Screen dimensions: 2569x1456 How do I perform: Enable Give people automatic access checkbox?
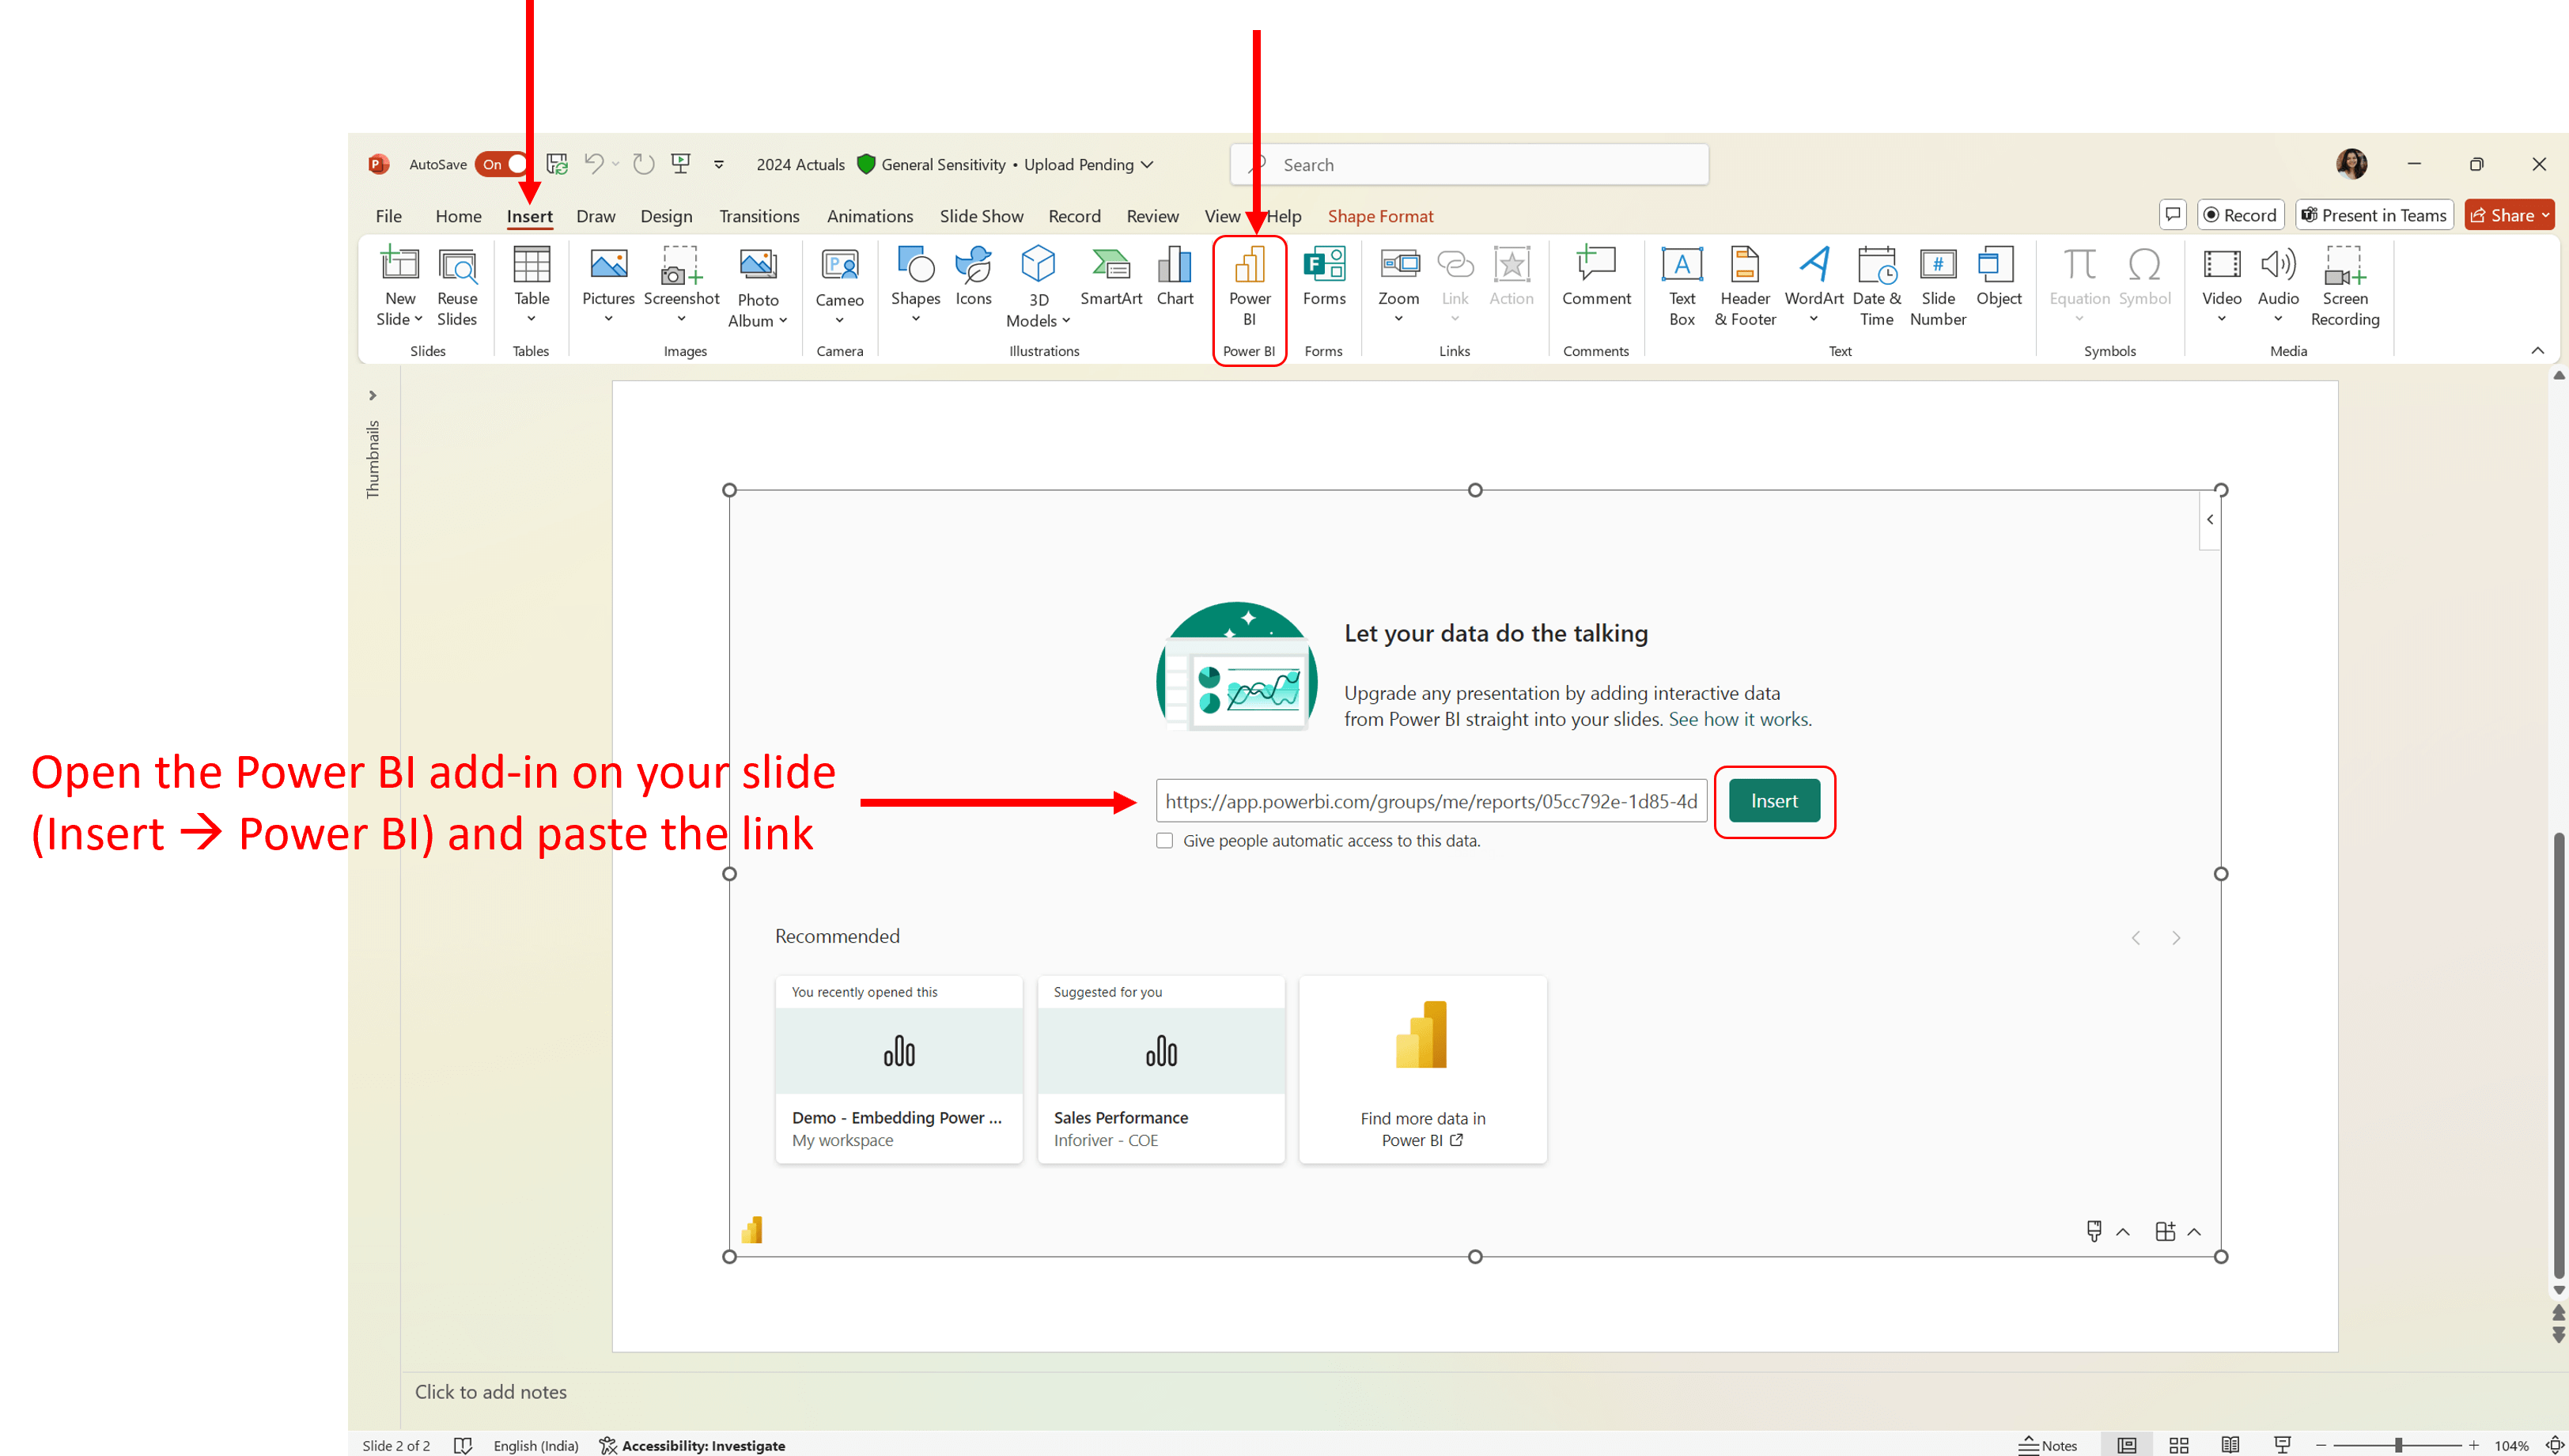click(x=1164, y=840)
